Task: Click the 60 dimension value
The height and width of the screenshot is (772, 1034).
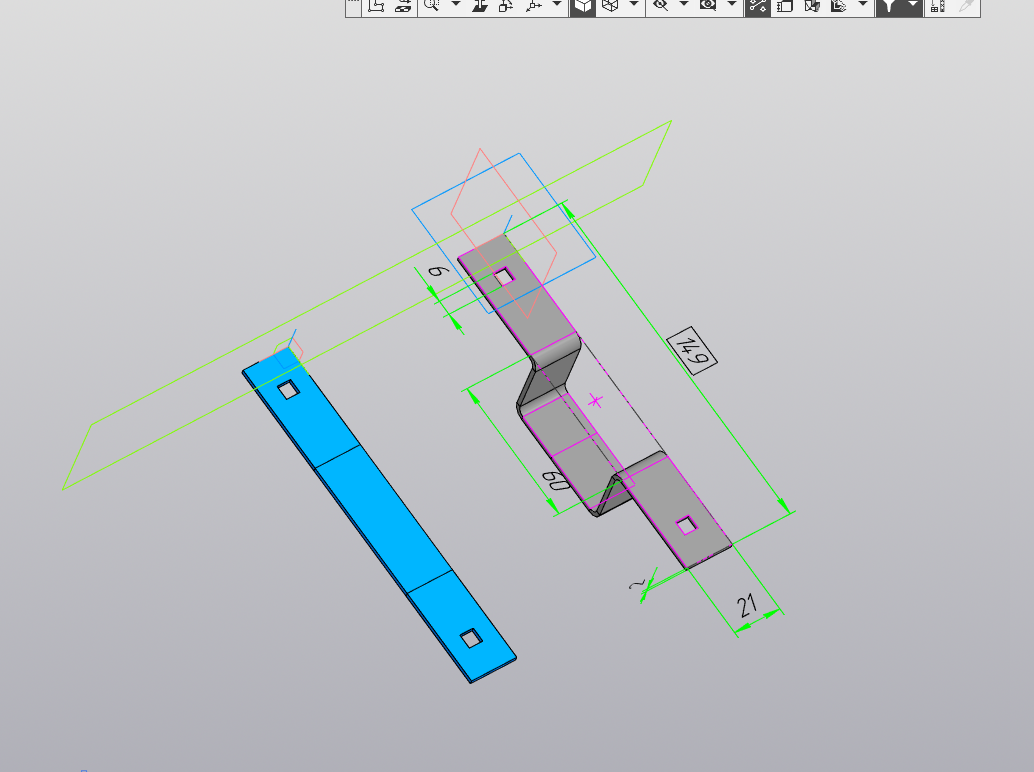Action: pos(557,482)
